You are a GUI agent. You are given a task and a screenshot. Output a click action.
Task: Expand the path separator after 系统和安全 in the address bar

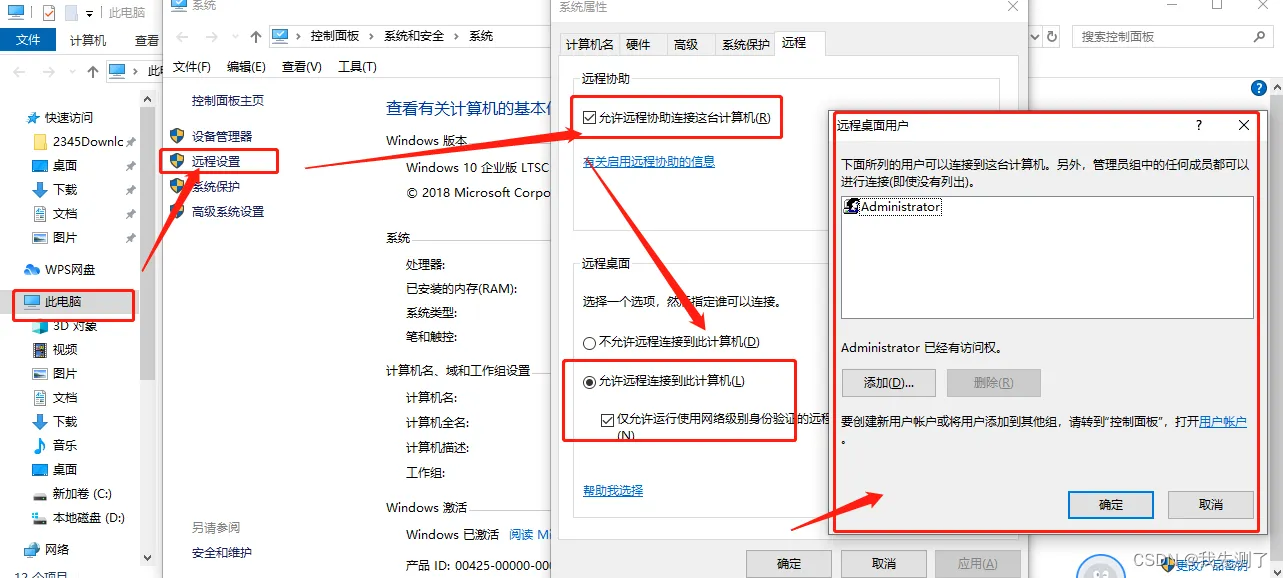click(454, 36)
